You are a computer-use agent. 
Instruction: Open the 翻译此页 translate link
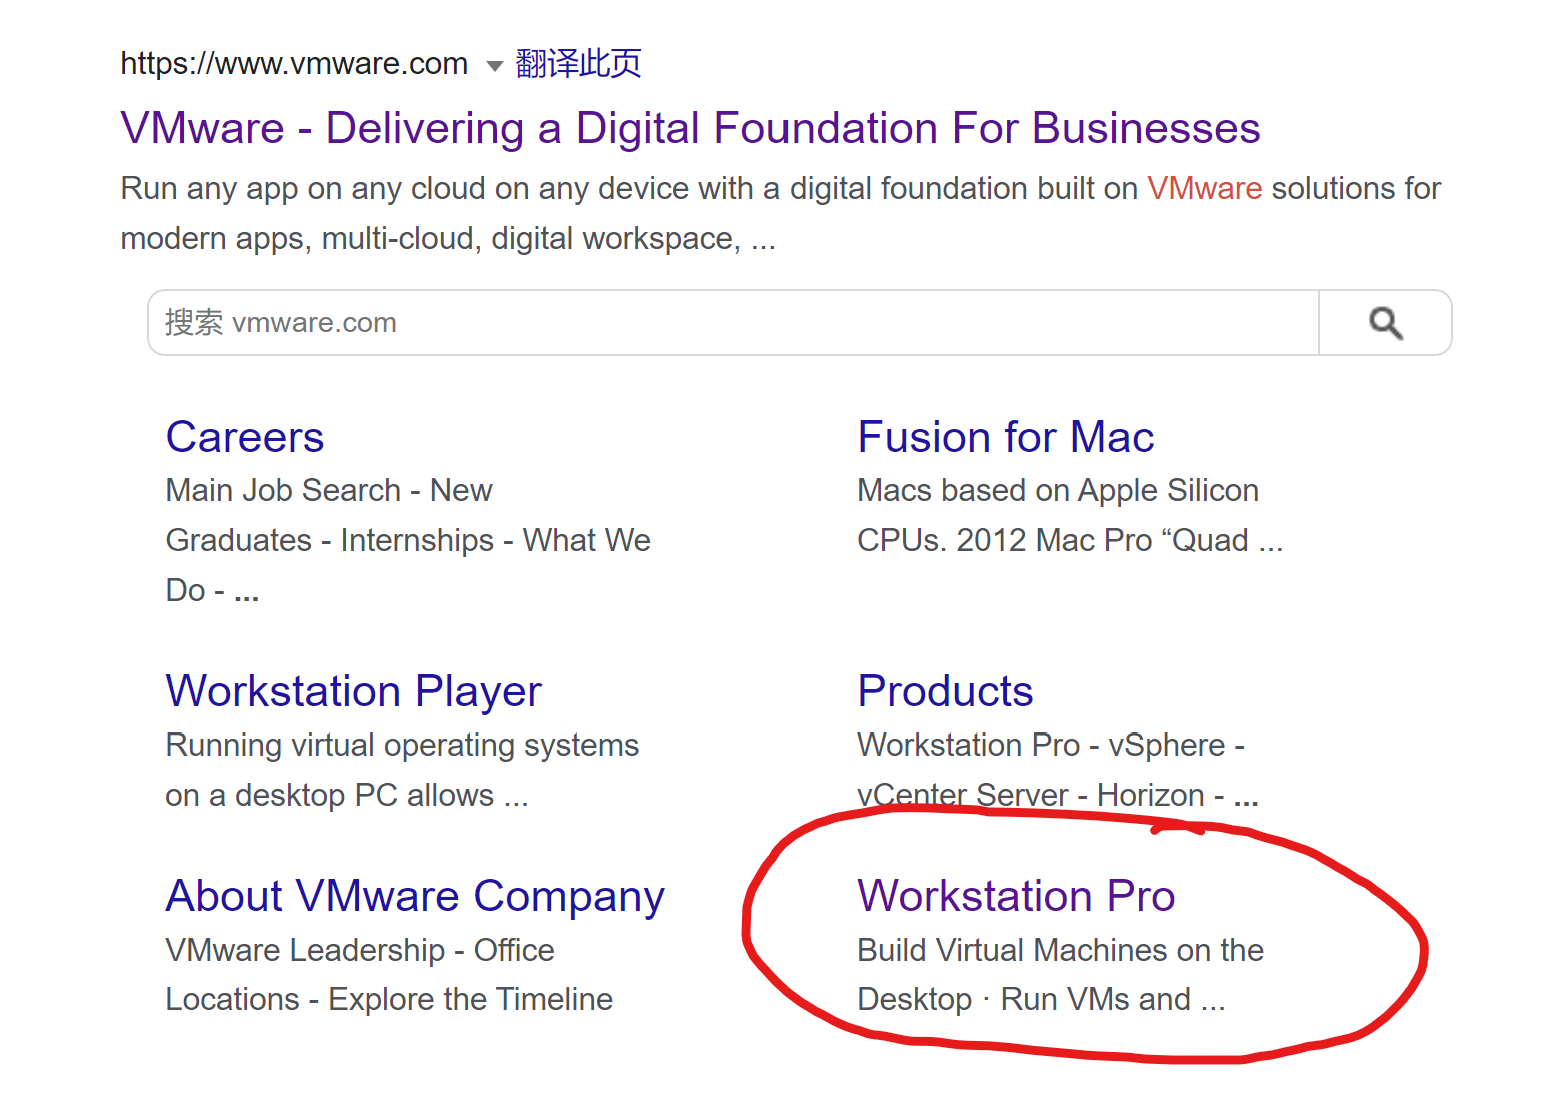[578, 64]
